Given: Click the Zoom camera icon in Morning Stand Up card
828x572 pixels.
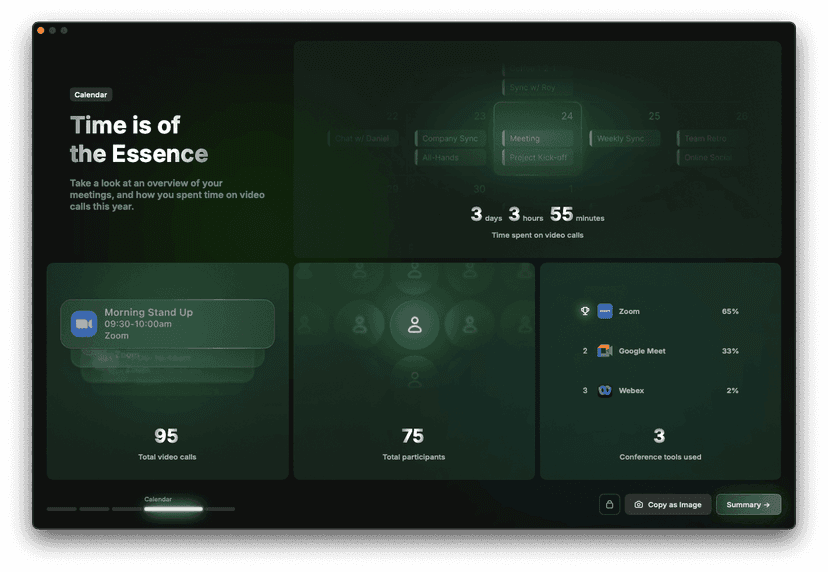Looking at the screenshot, I should [84, 324].
